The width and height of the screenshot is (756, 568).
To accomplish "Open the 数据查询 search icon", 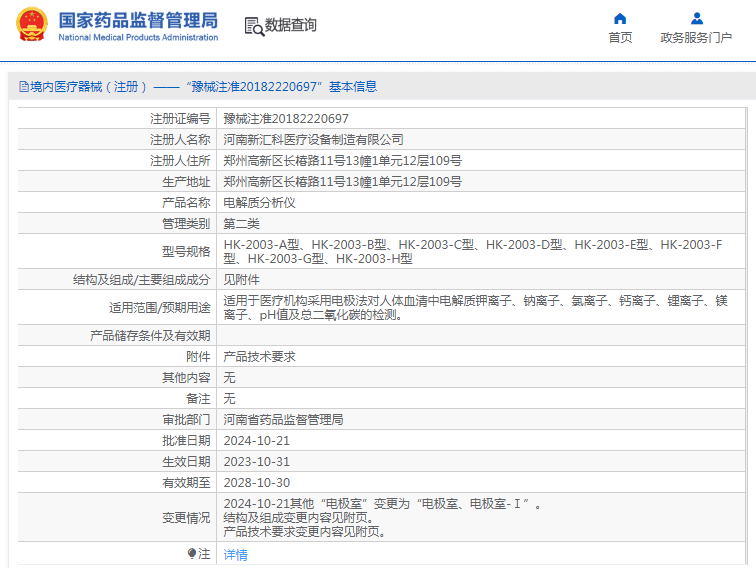I will (x=254, y=27).
